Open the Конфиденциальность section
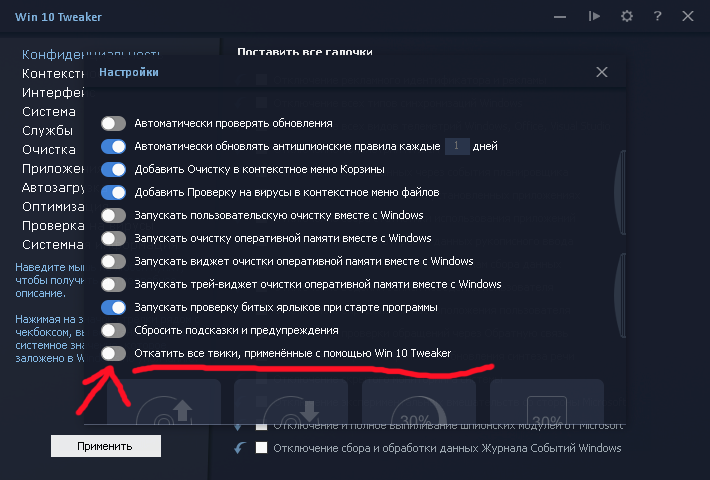Image resolution: width=710 pixels, height=480 pixels. [x=91, y=55]
